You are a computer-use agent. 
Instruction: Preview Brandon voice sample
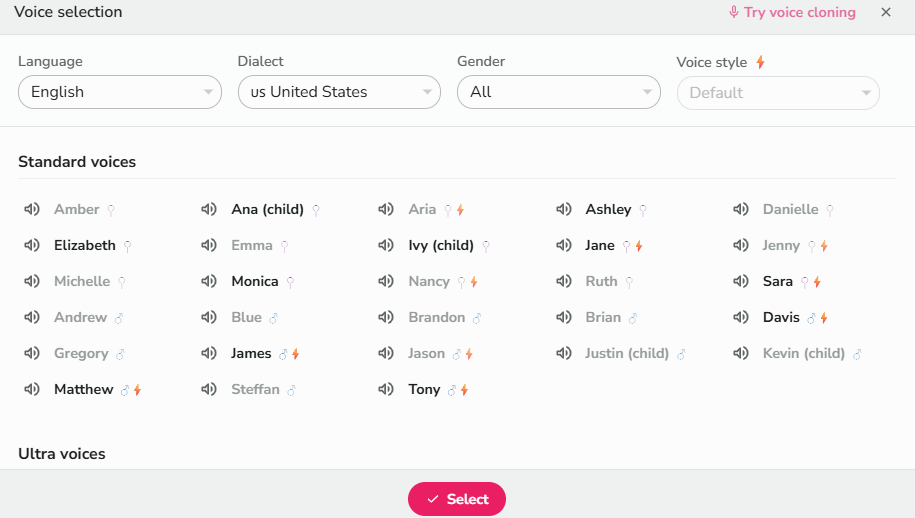coord(386,317)
